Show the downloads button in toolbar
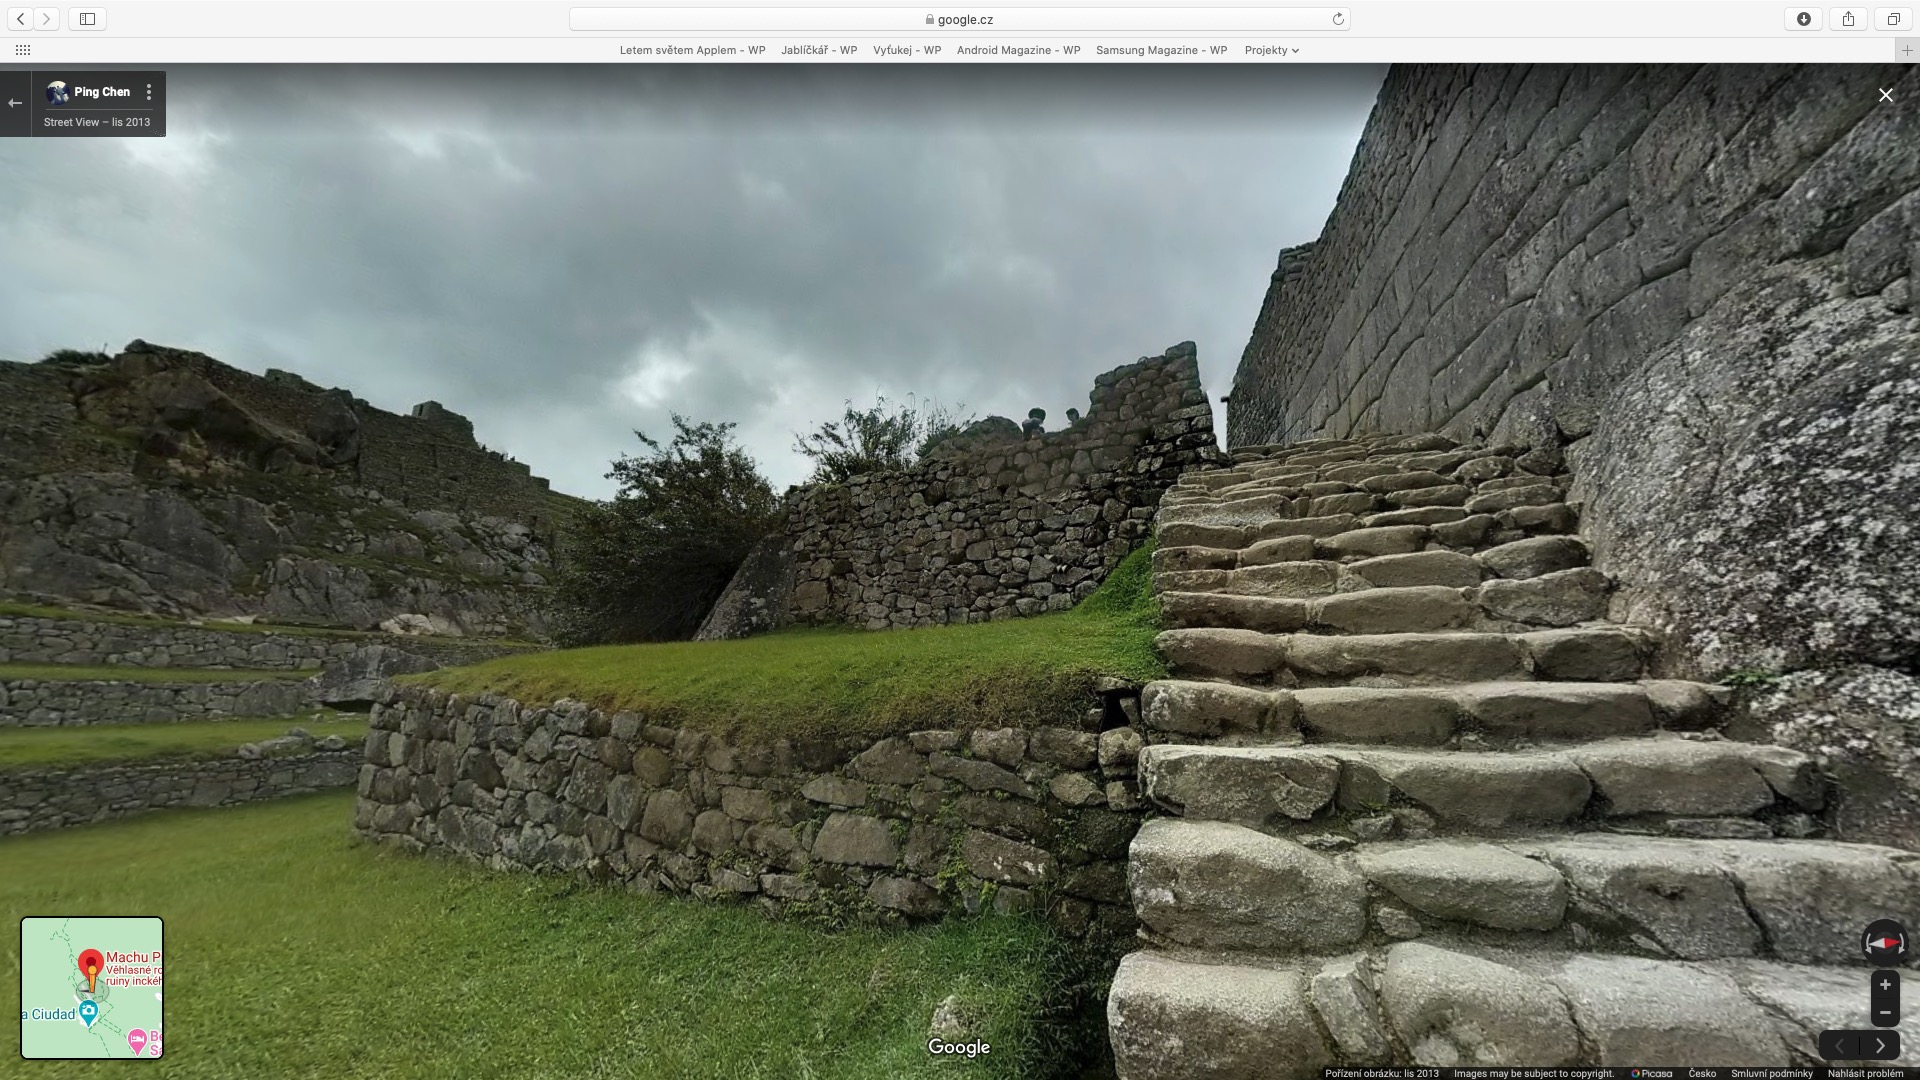This screenshot has height=1080, width=1920. tap(1803, 19)
